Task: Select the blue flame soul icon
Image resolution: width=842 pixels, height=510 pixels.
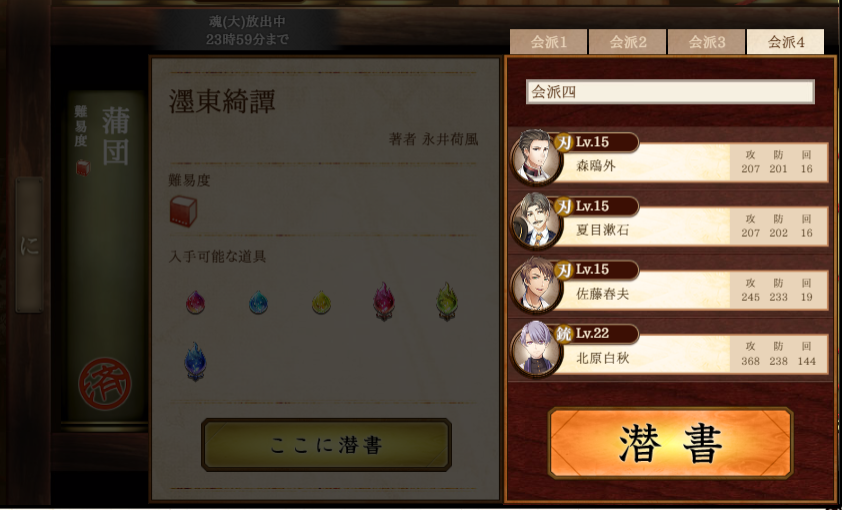Action: tap(195, 361)
